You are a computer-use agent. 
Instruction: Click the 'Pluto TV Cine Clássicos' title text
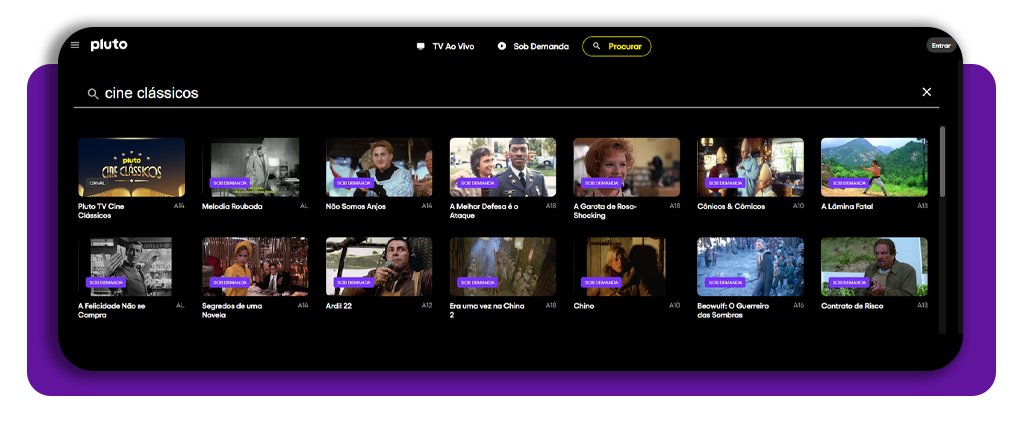(101, 211)
